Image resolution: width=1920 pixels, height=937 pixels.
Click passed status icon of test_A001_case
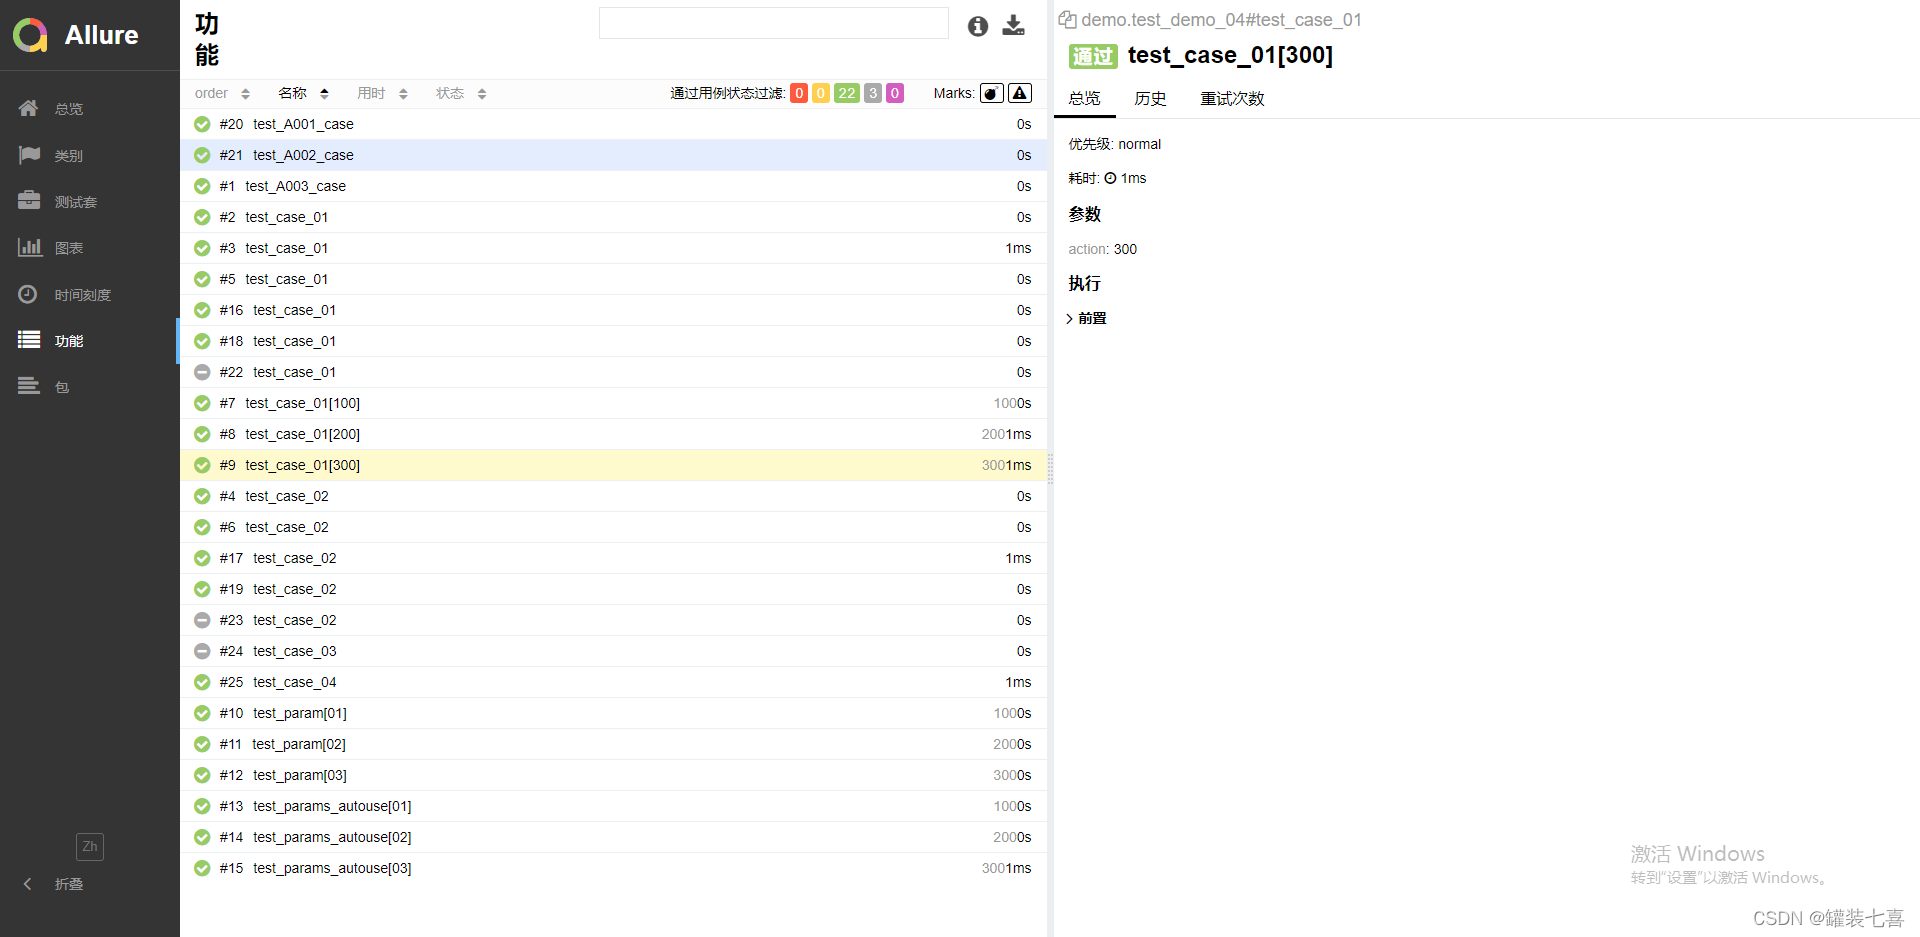point(202,124)
